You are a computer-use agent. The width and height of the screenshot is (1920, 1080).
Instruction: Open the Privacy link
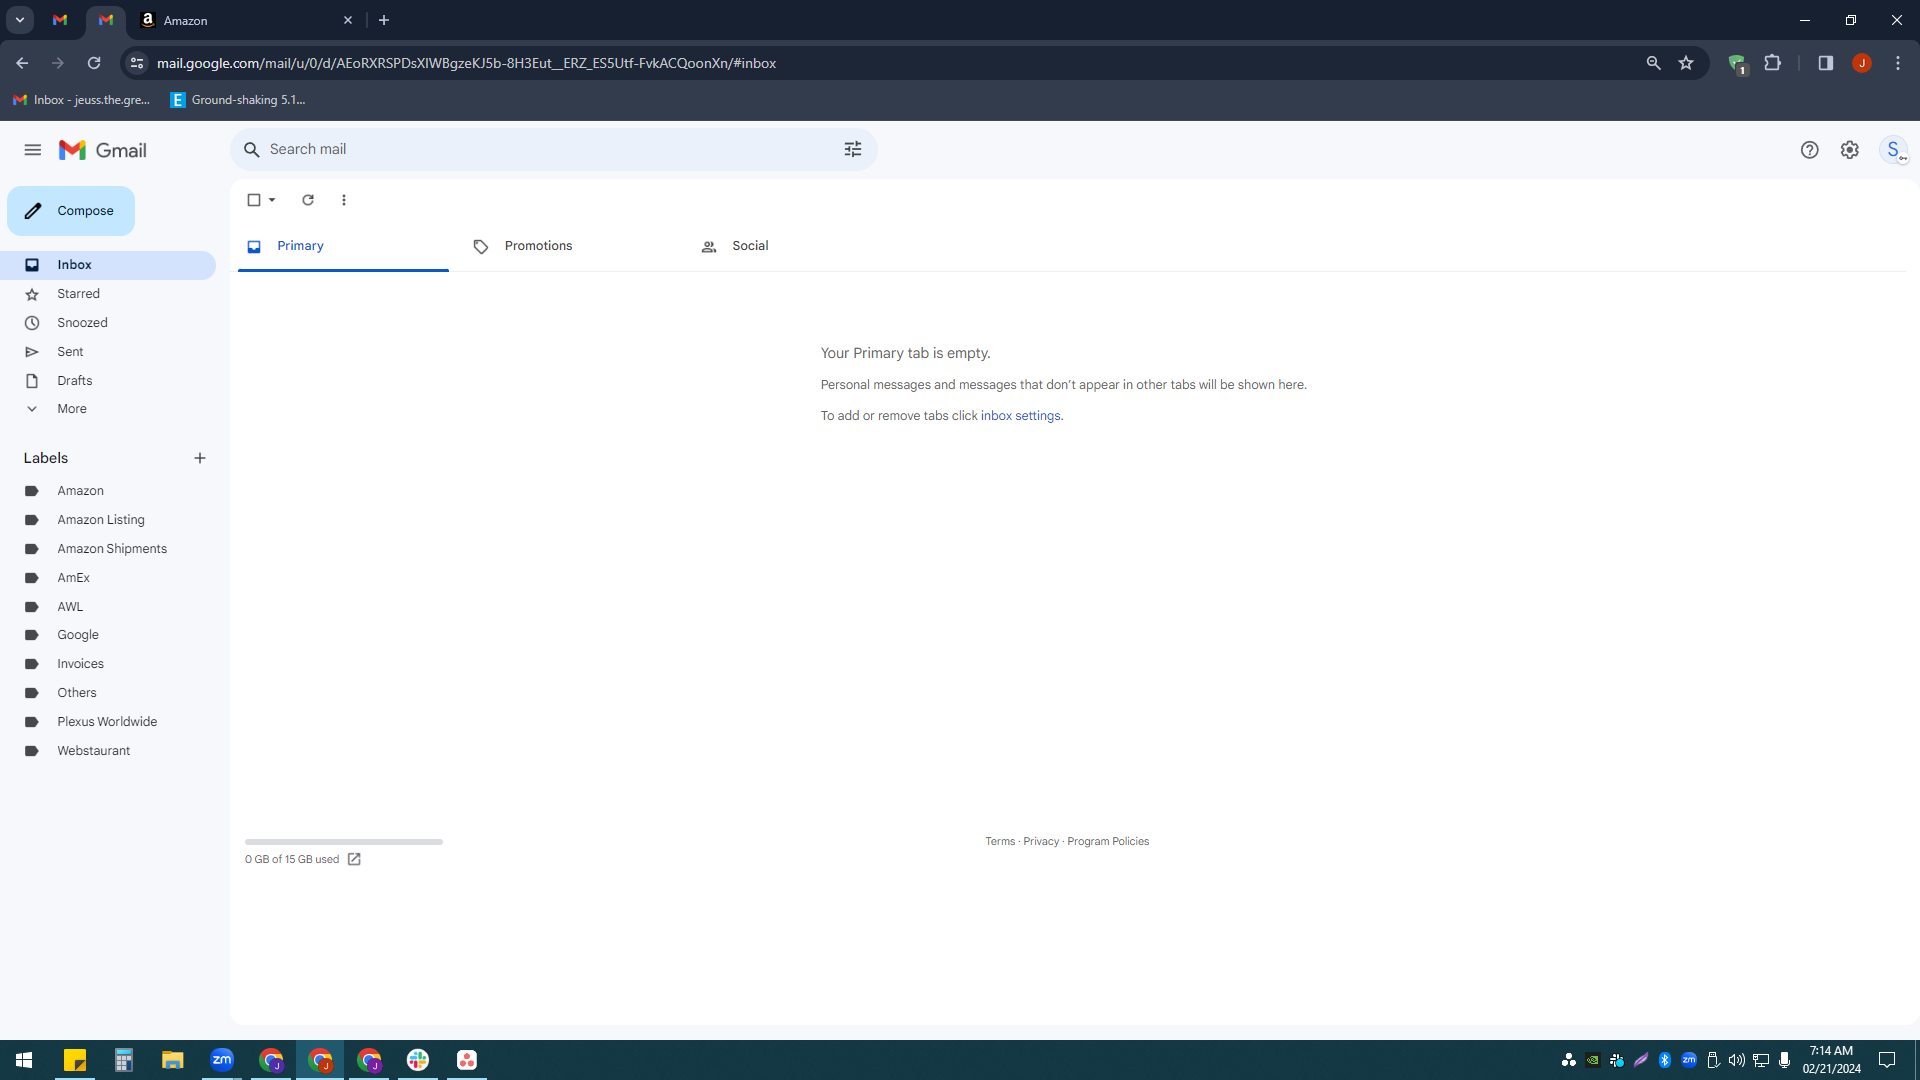[1041, 842]
